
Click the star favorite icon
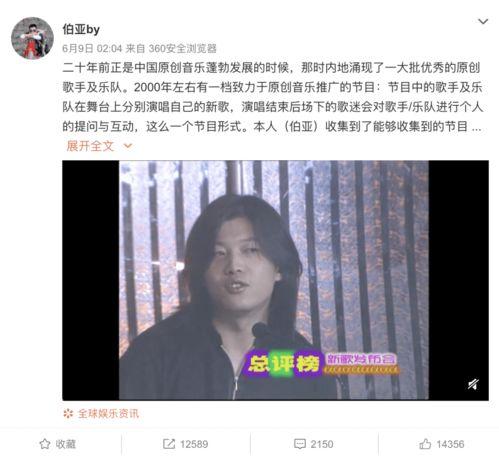click(45, 444)
